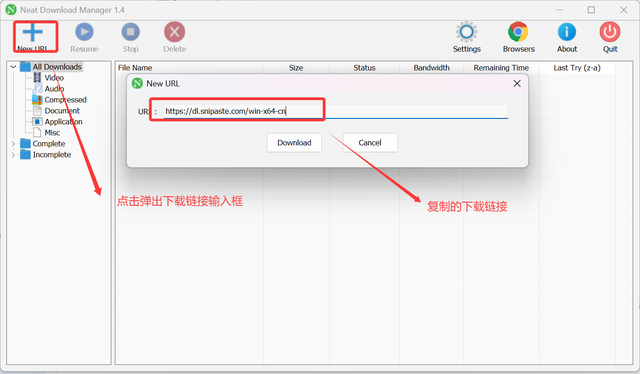Close the New URL dialog
This screenshot has height=374, width=640.
517,84
